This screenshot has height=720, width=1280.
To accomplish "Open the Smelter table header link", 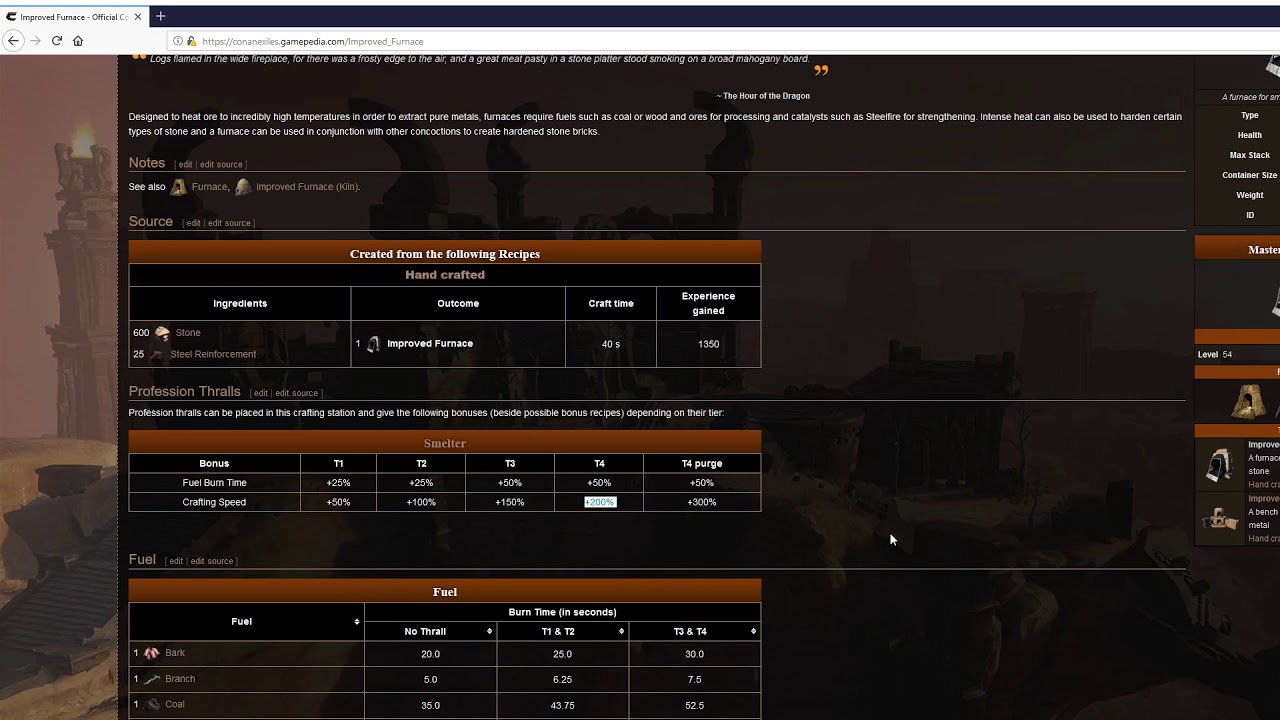I will (x=445, y=443).
